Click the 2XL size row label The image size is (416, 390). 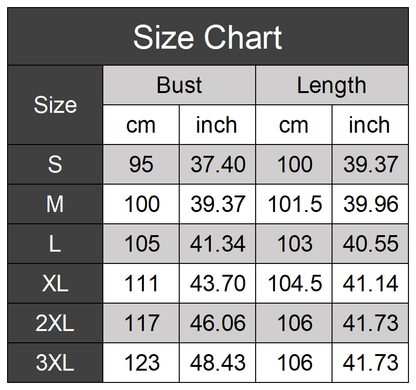(55, 323)
